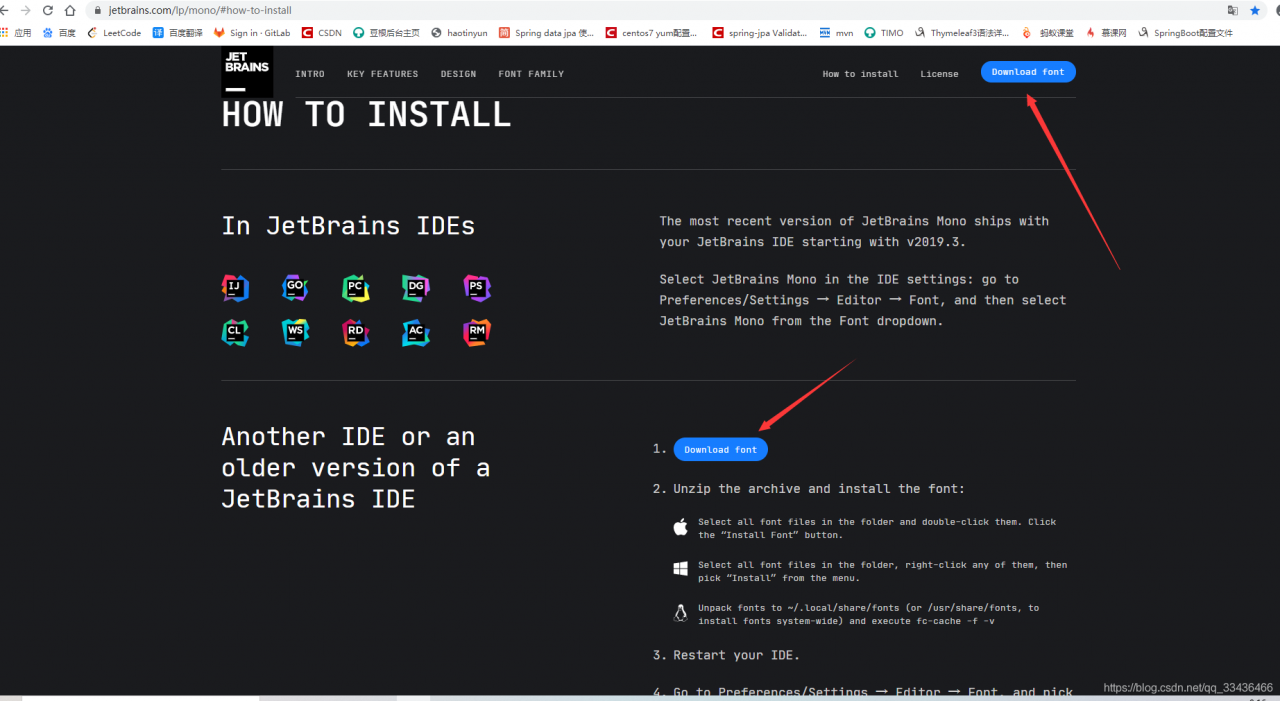This screenshot has height=701, width=1280.
Task: Open the 蚂蚁课堂 bookmark
Action: click(1048, 33)
